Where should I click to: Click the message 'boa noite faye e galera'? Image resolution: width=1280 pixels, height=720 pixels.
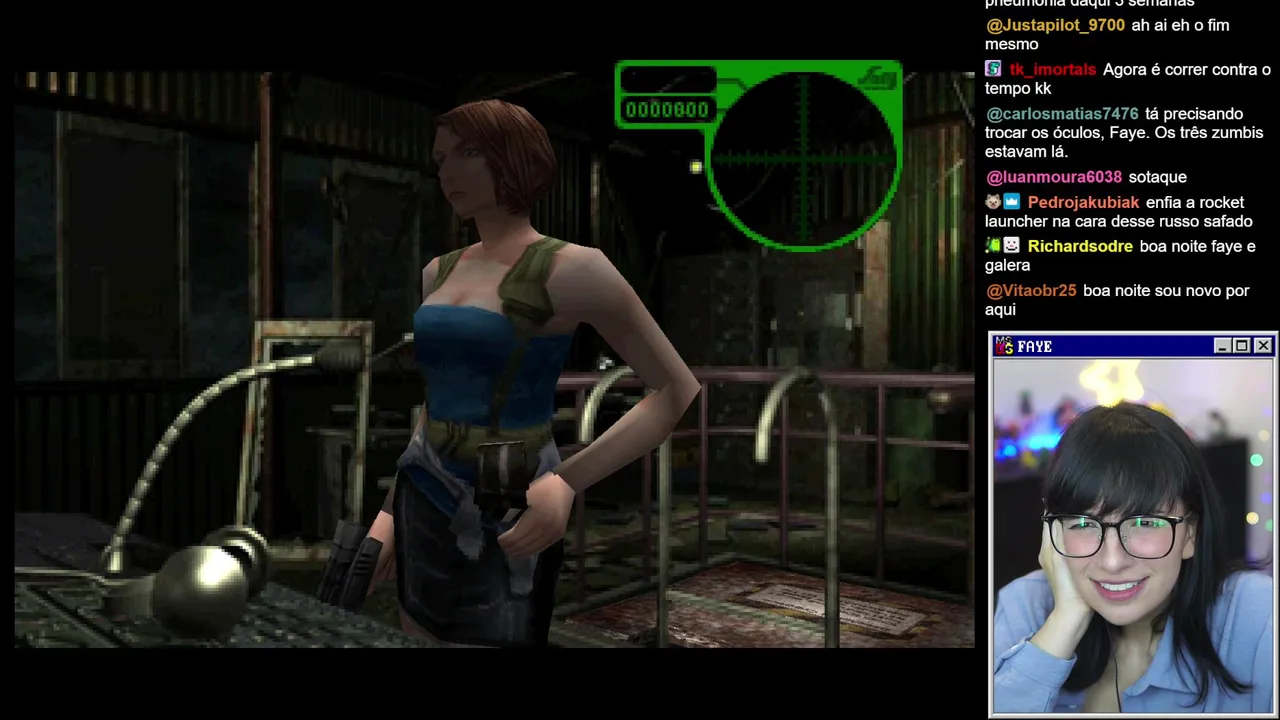pos(1120,255)
